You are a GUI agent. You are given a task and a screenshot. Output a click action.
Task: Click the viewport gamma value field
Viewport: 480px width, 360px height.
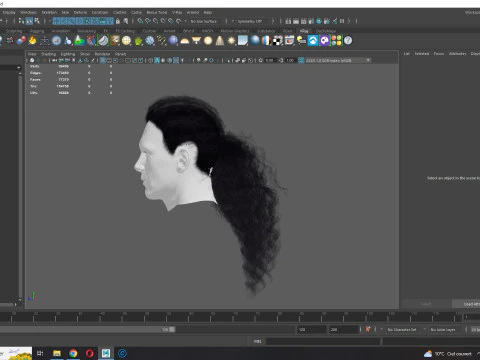coord(290,60)
